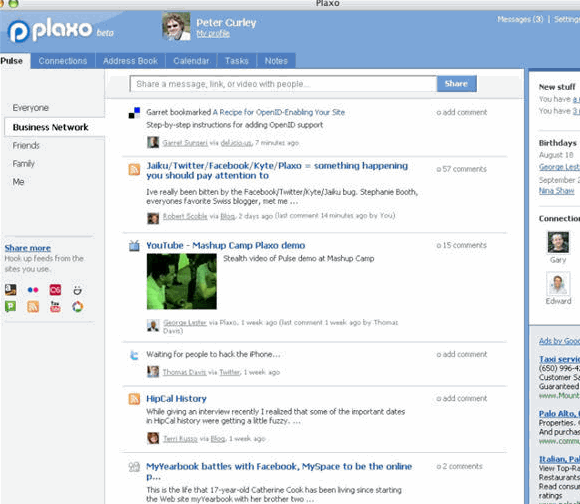Open YouTube - Mashup Camp Plaxo demo
The height and width of the screenshot is (504, 580).
pos(226,246)
